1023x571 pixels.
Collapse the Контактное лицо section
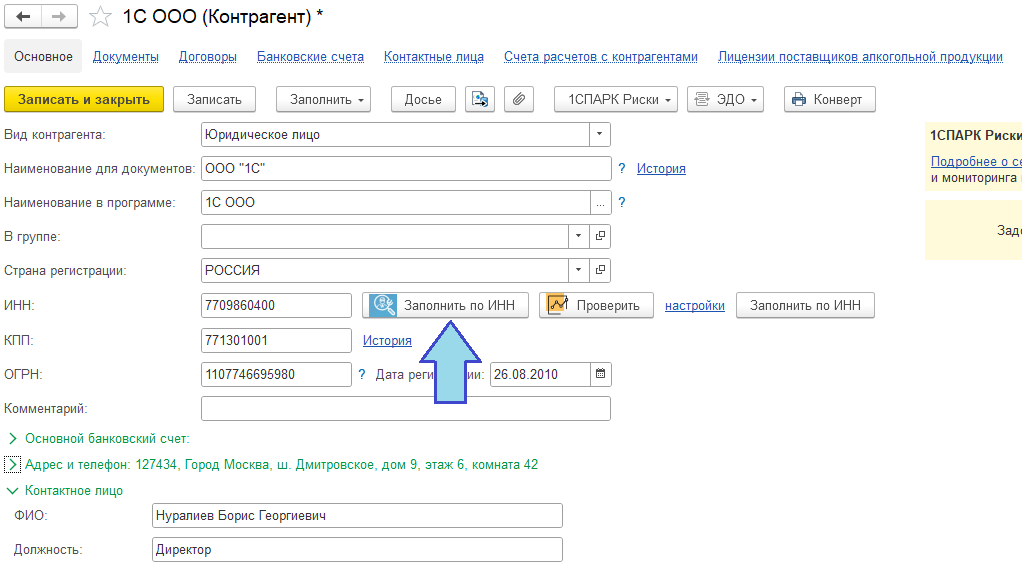tap(12, 491)
